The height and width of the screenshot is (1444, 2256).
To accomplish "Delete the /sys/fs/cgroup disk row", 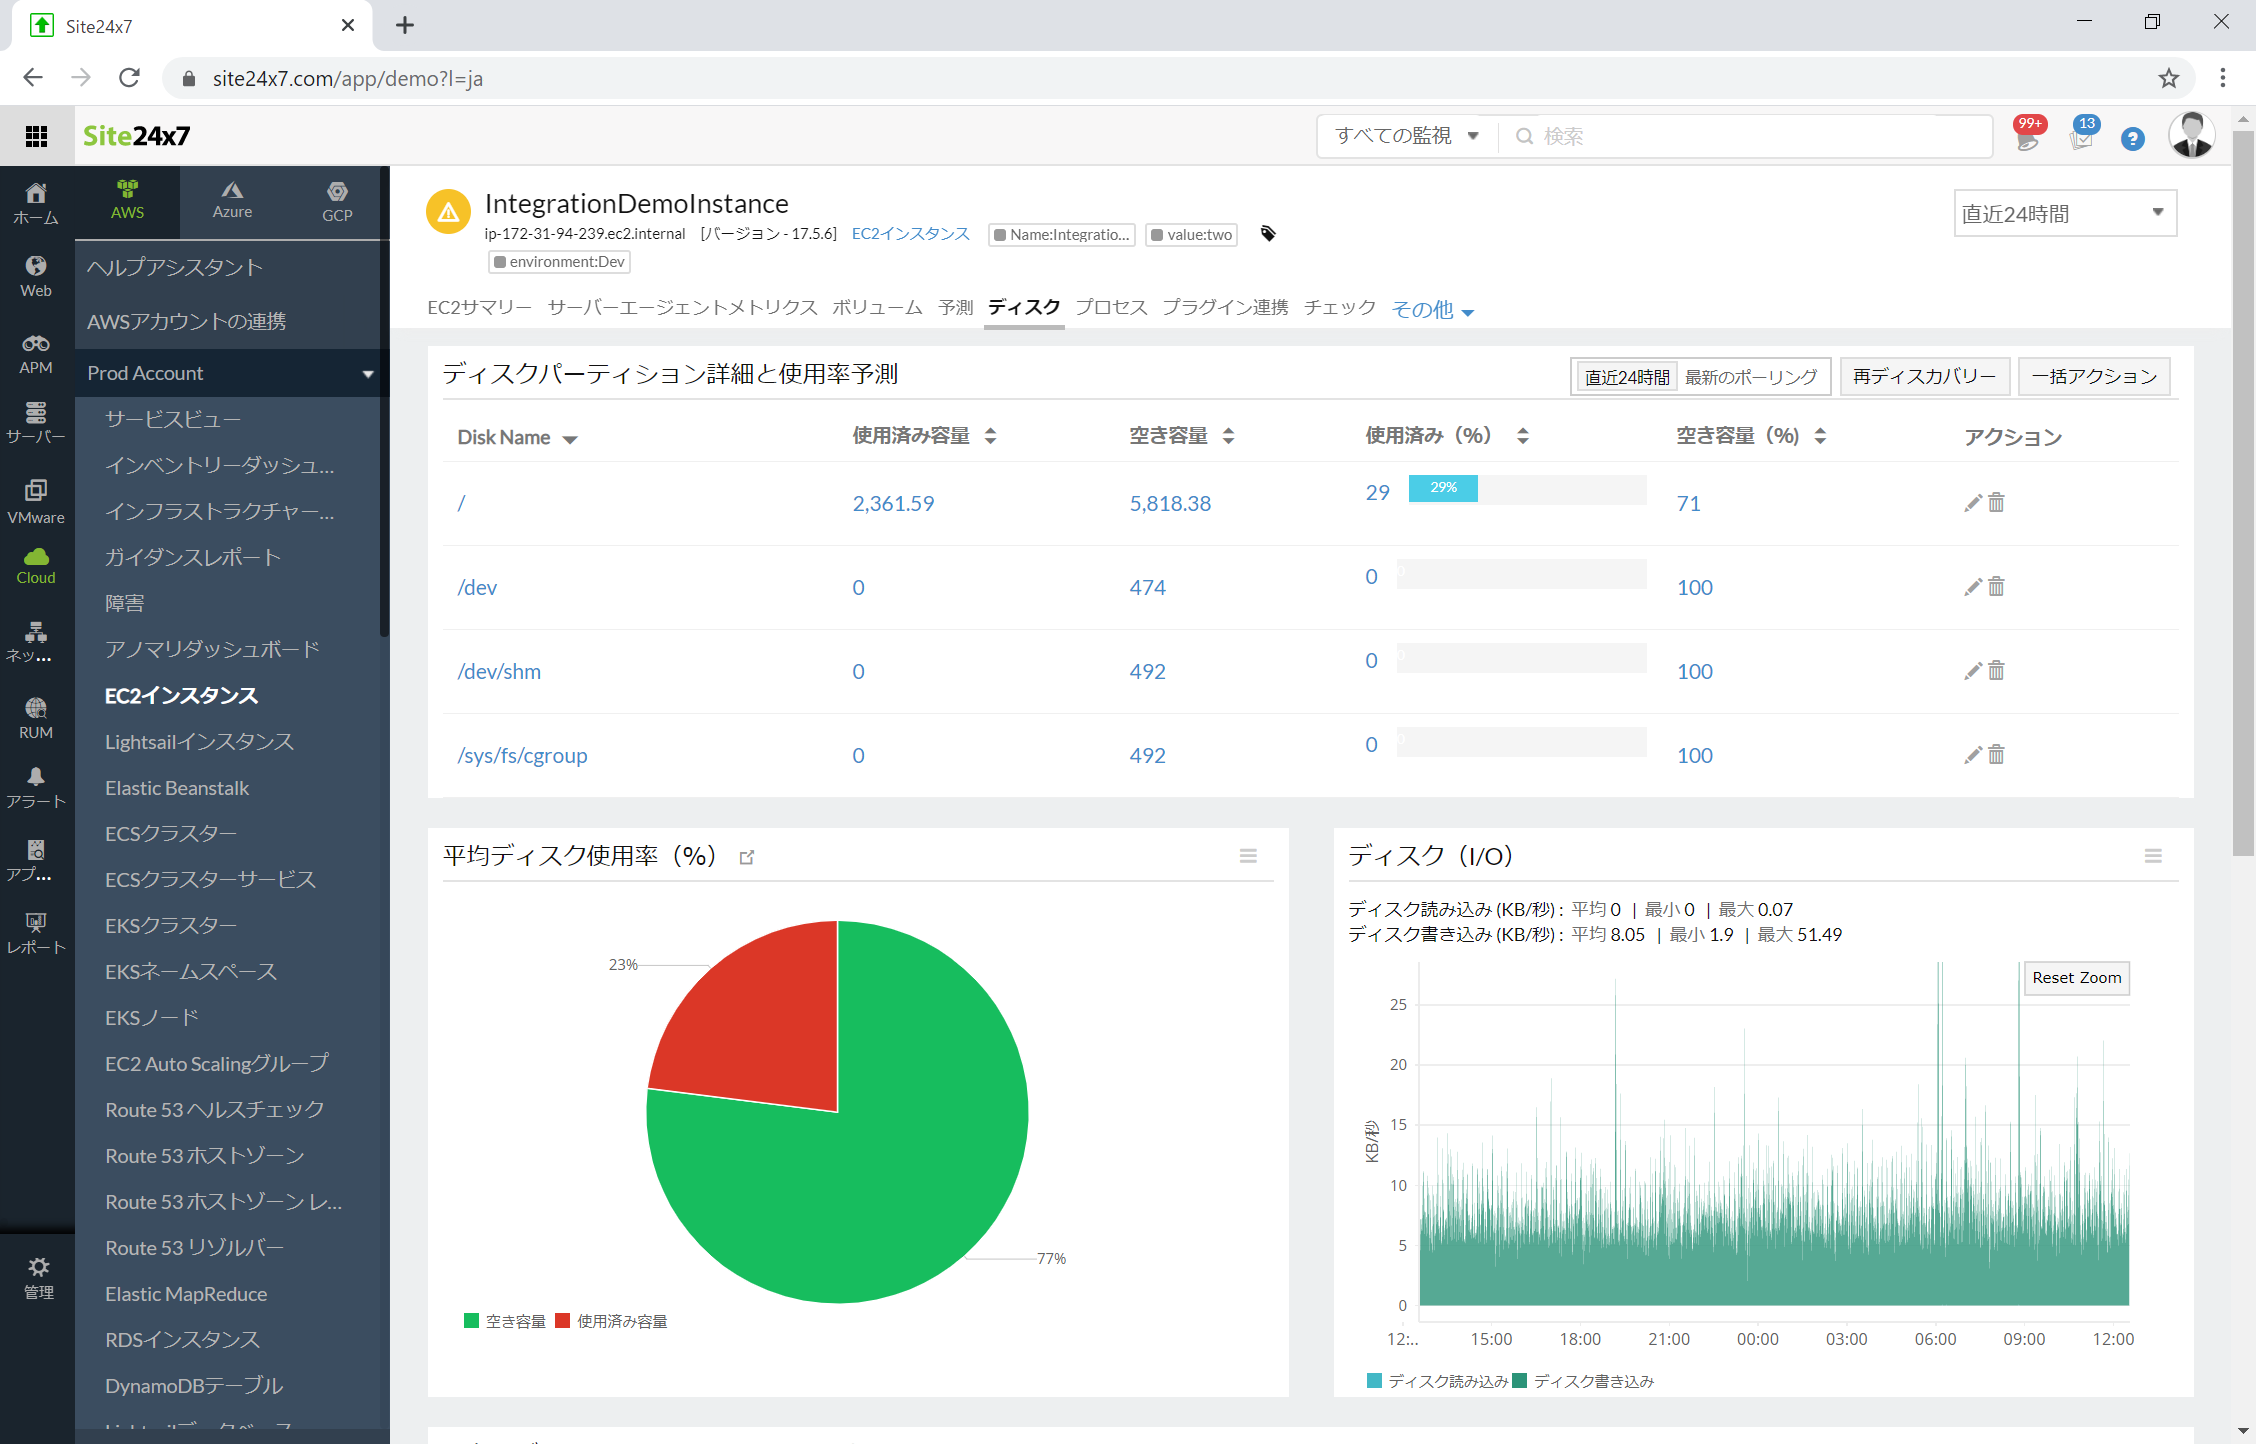I will coord(1996,755).
